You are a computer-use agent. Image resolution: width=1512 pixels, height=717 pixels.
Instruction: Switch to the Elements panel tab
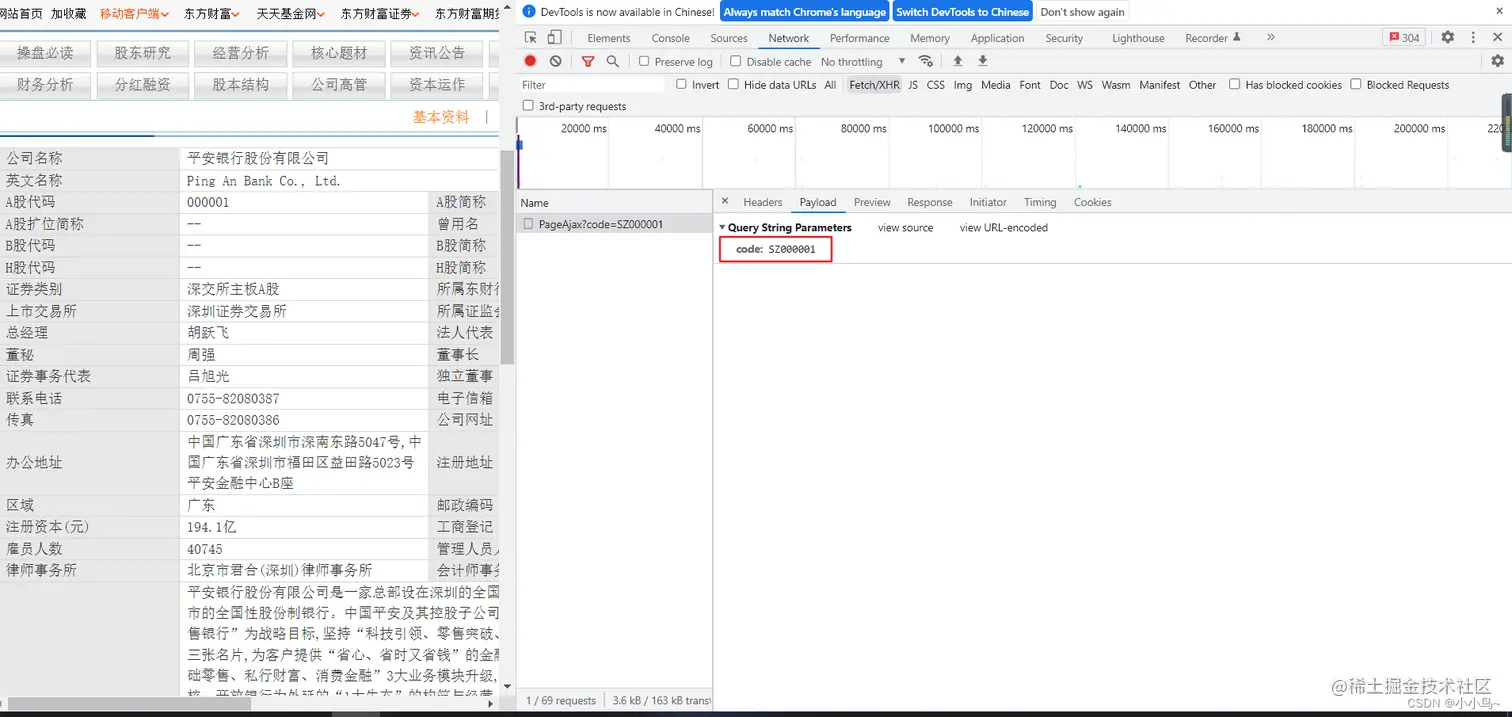[609, 38]
